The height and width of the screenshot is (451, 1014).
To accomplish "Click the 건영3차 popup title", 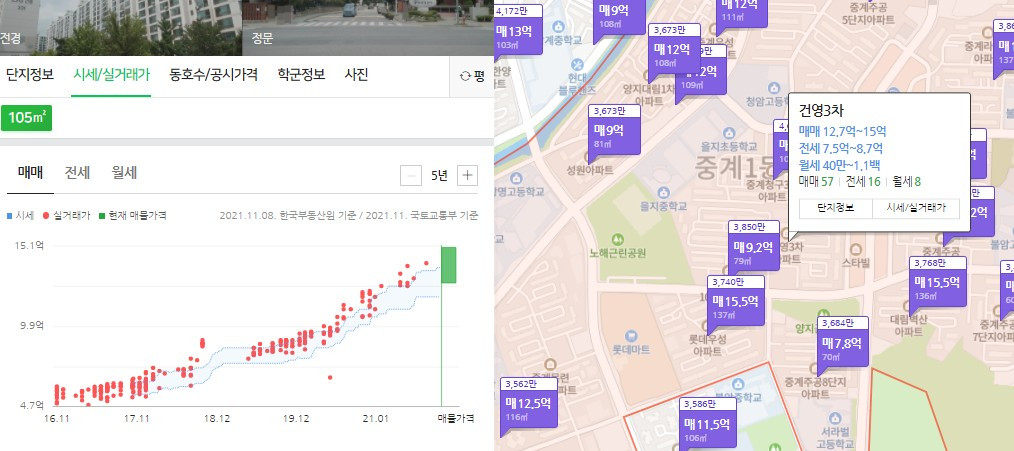I will (821, 112).
